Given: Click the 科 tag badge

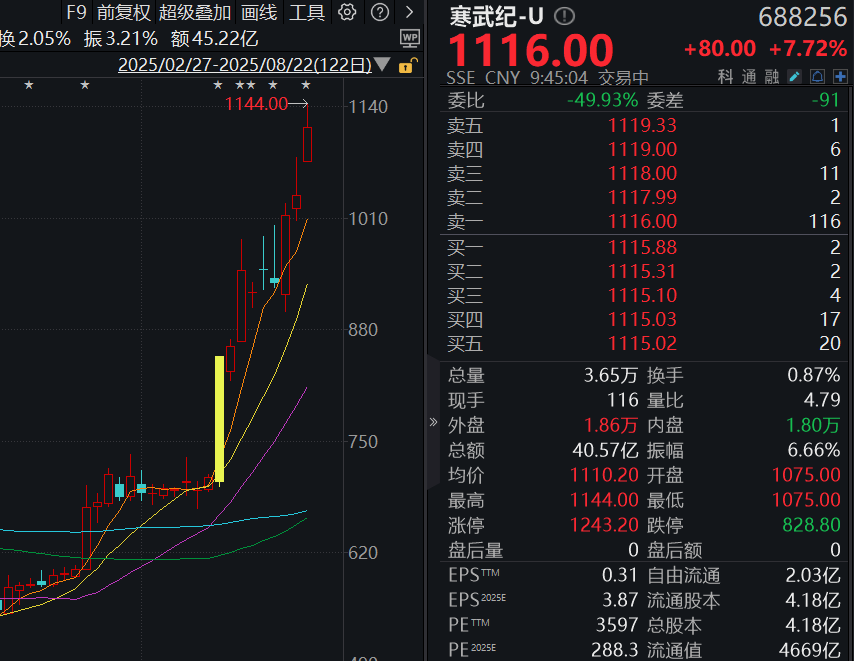Looking at the screenshot, I should [x=725, y=77].
